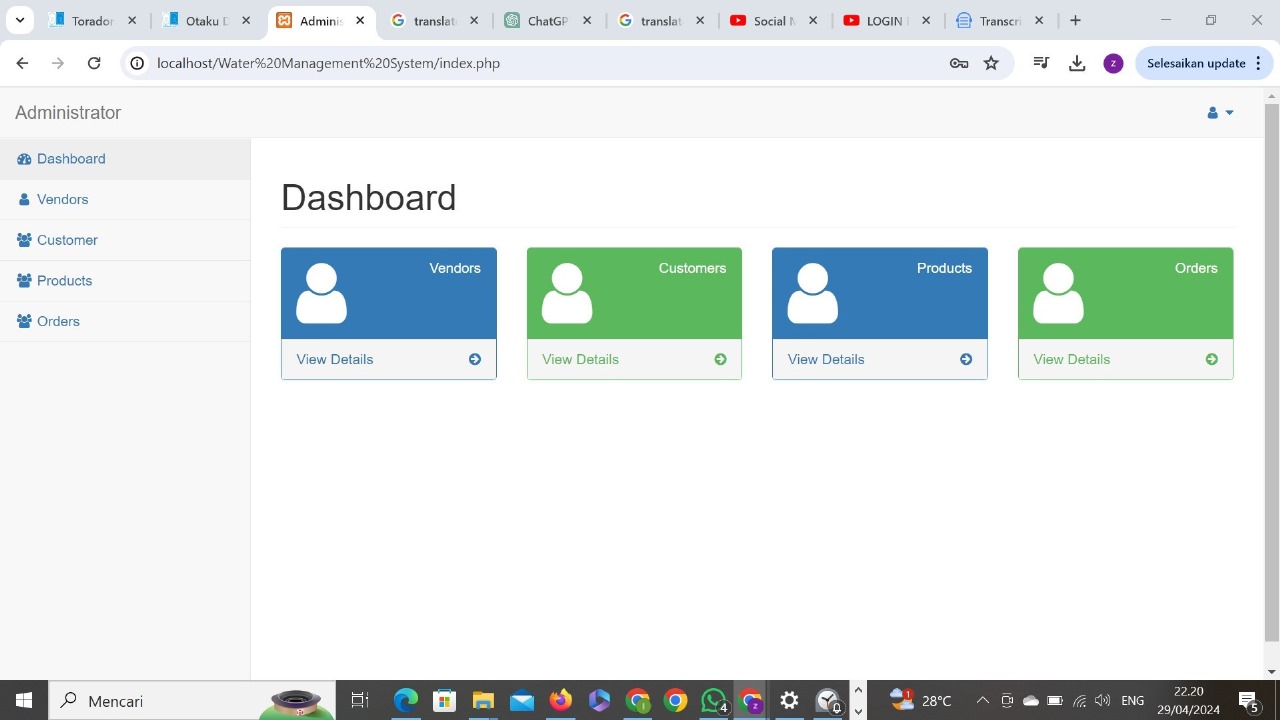Image resolution: width=1280 pixels, height=720 pixels.
Task: Open the tab search dropdown arrow
Action: (20, 20)
